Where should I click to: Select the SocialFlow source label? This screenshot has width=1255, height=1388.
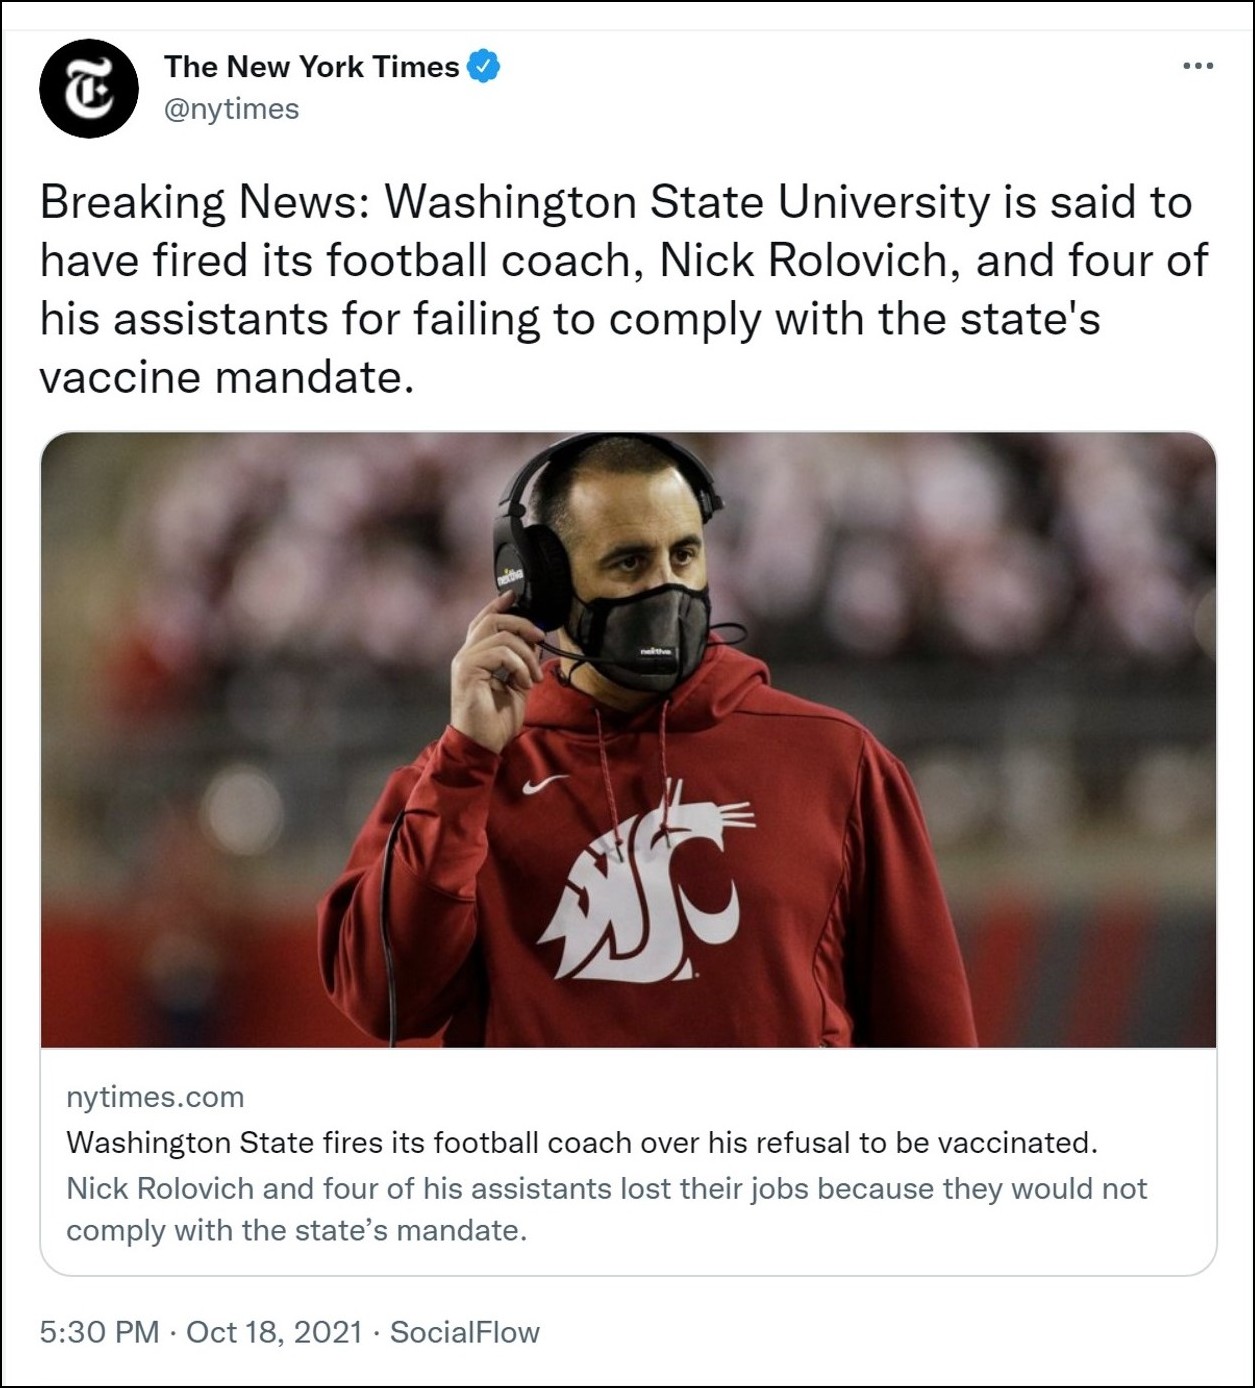pos(464,1332)
